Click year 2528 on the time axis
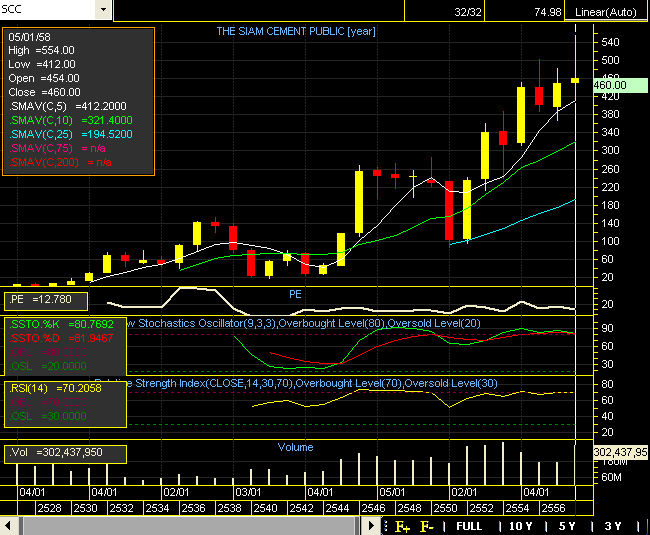Screen dimensions: 650x535 coord(49,508)
